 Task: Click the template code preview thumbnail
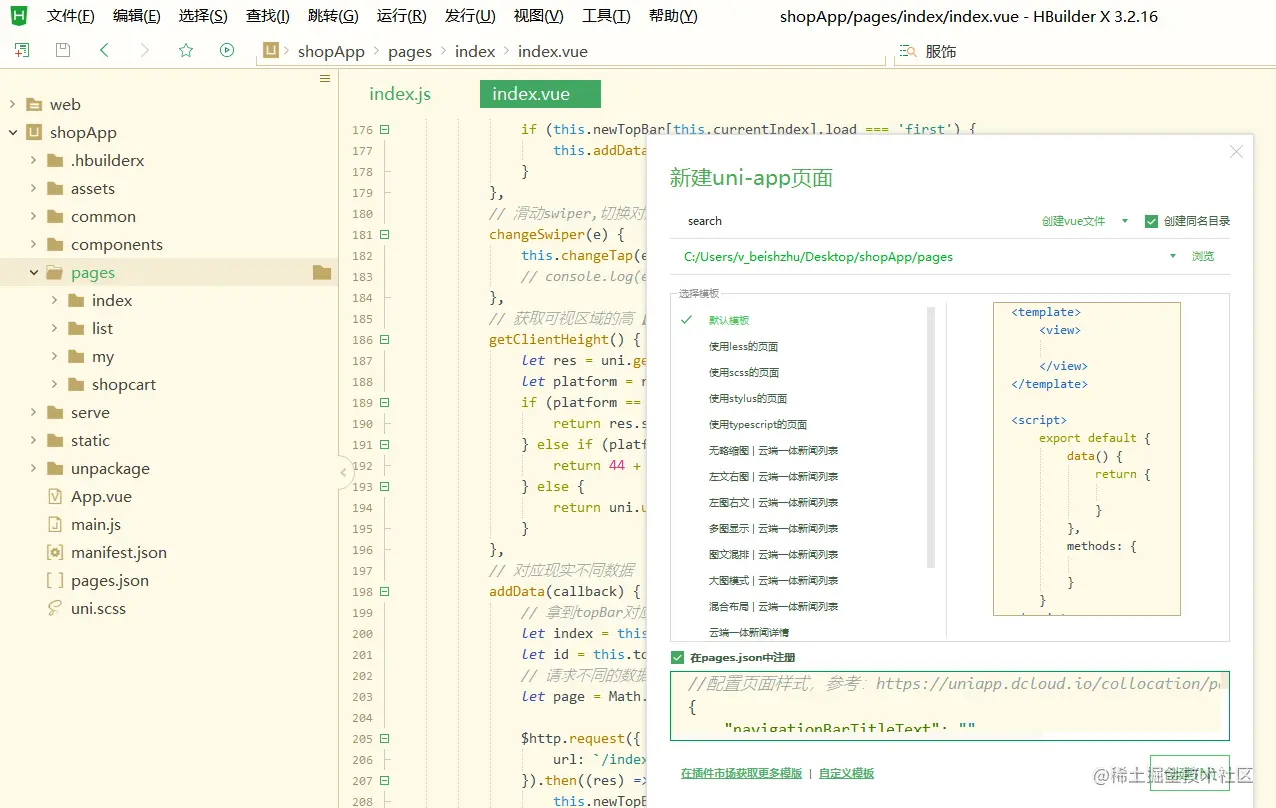coord(1087,459)
